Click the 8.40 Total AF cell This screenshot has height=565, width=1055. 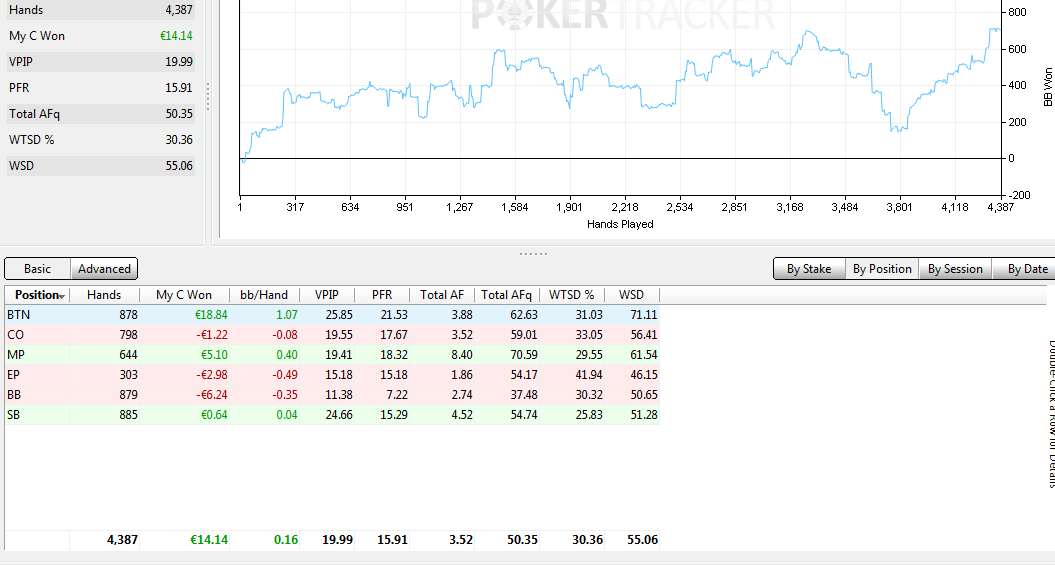click(x=462, y=354)
